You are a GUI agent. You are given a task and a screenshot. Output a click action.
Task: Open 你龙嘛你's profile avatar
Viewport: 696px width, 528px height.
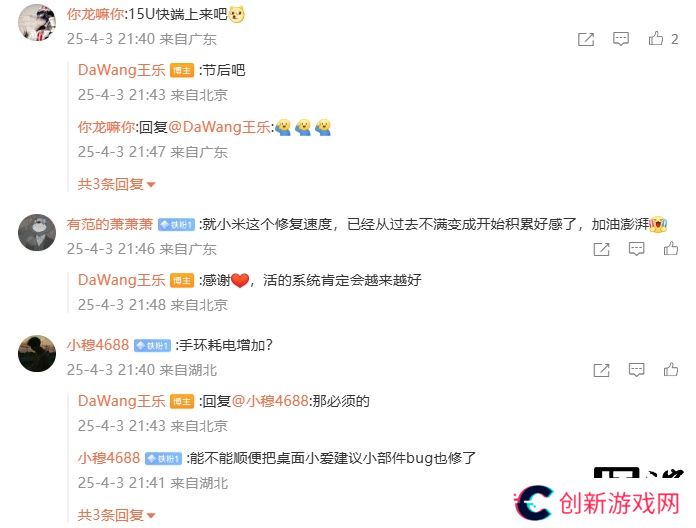point(37,22)
